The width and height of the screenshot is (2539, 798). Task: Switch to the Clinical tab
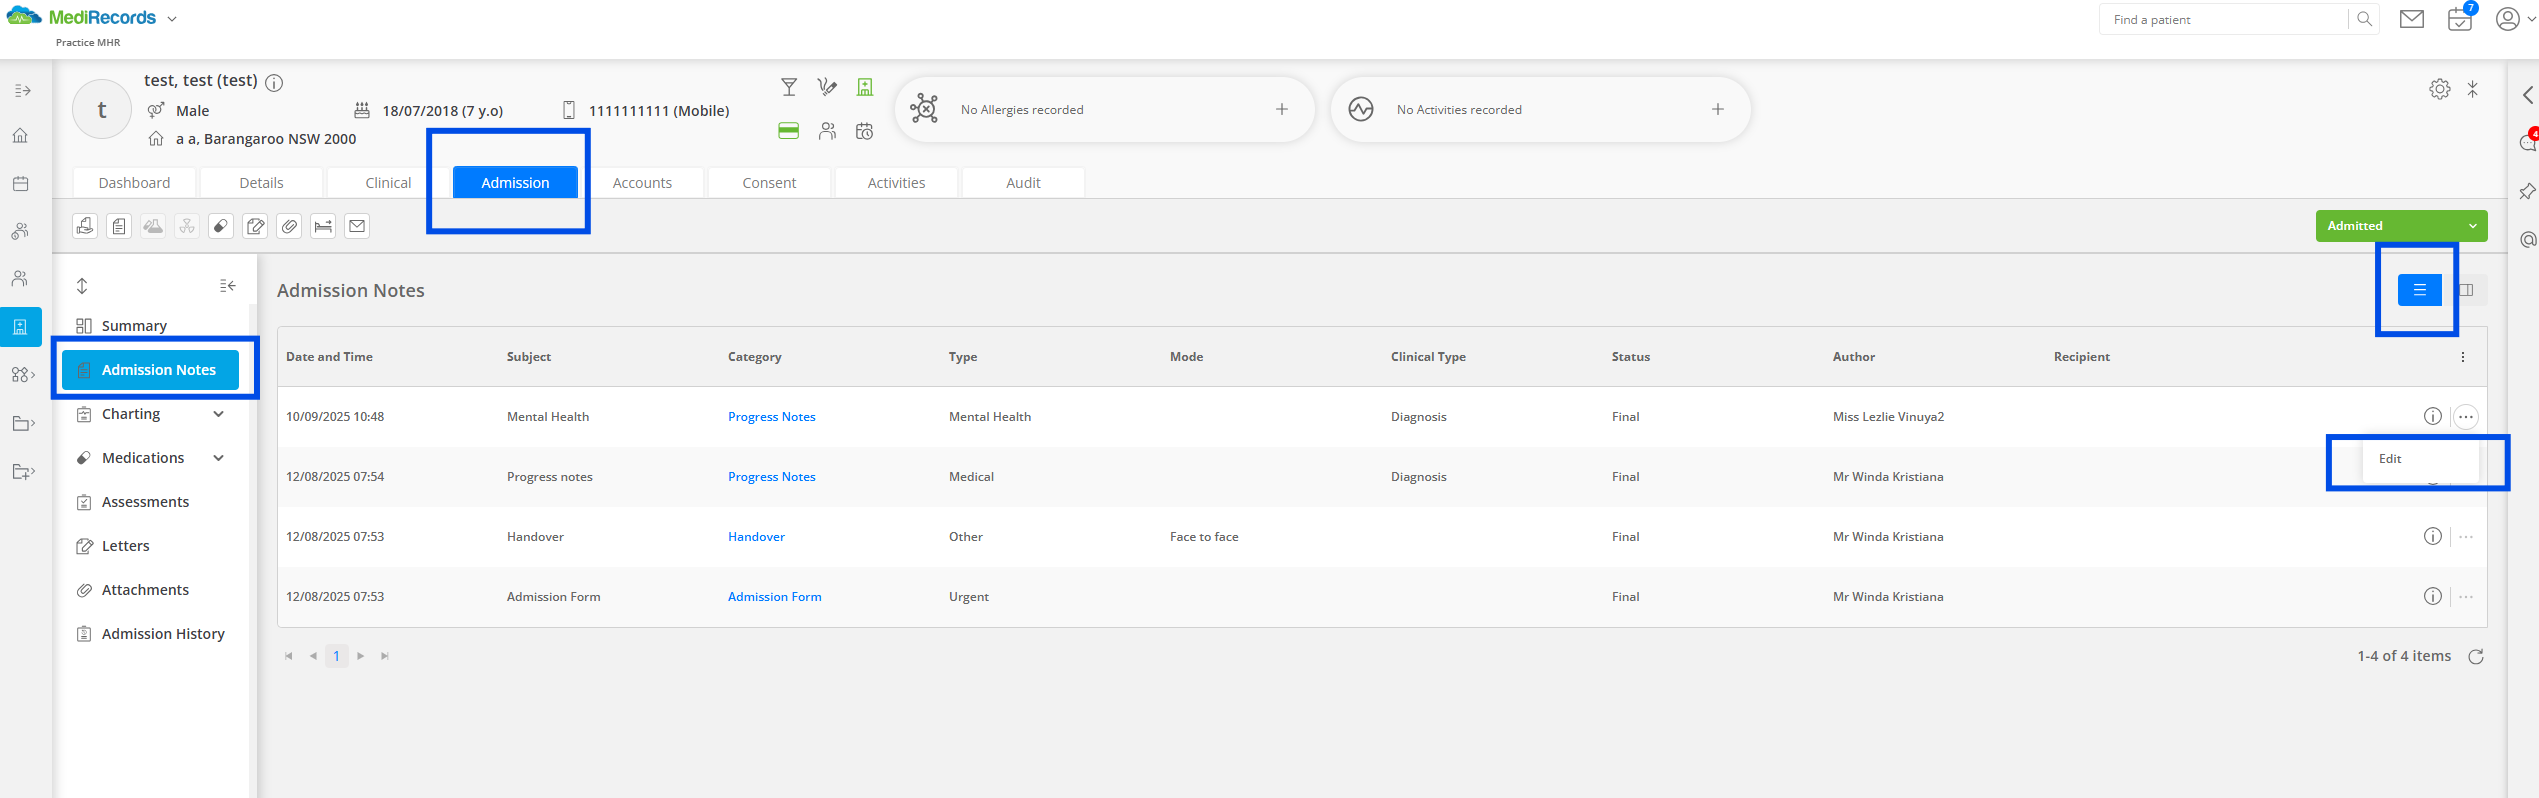(x=388, y=183)
